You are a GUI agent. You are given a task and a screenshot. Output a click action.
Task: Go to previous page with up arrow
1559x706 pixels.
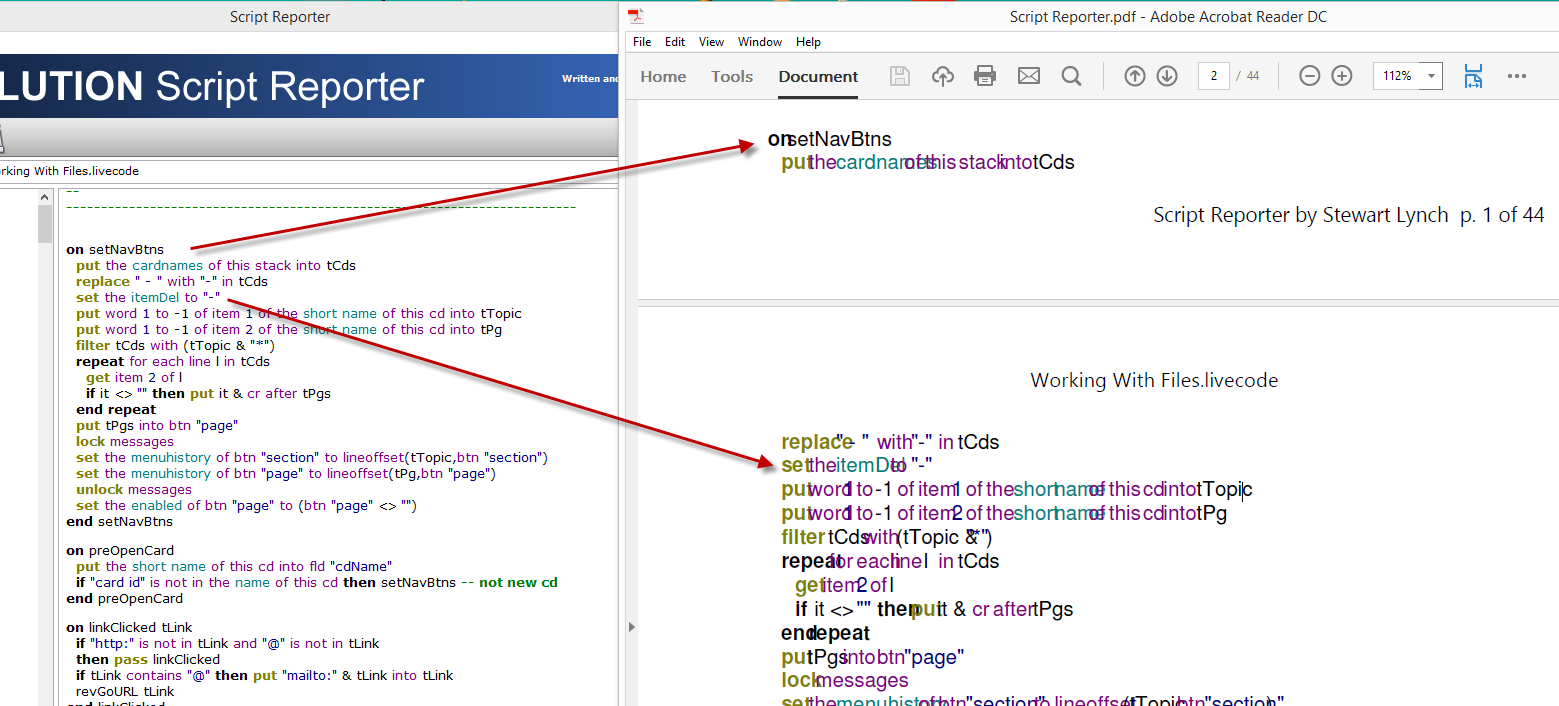(x=1134, y=76)
